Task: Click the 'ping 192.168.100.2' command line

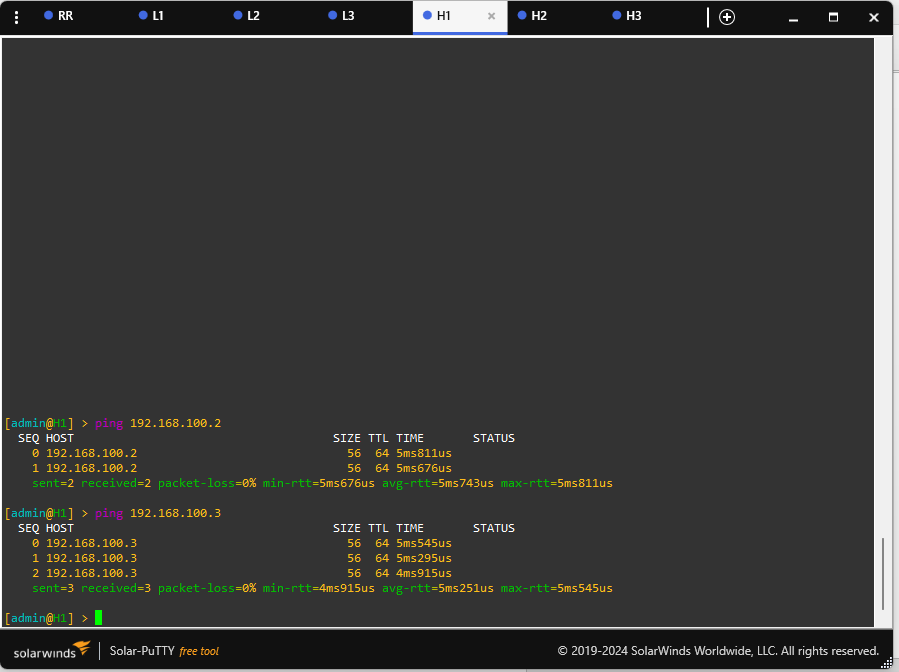Action: 113,423
